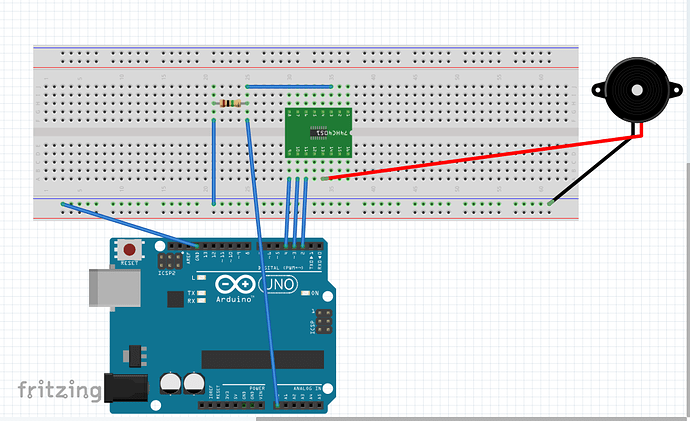Select the Arduino USB port
Image resolution: width=690 pixels, height=421 pixels.
[115, 288]
